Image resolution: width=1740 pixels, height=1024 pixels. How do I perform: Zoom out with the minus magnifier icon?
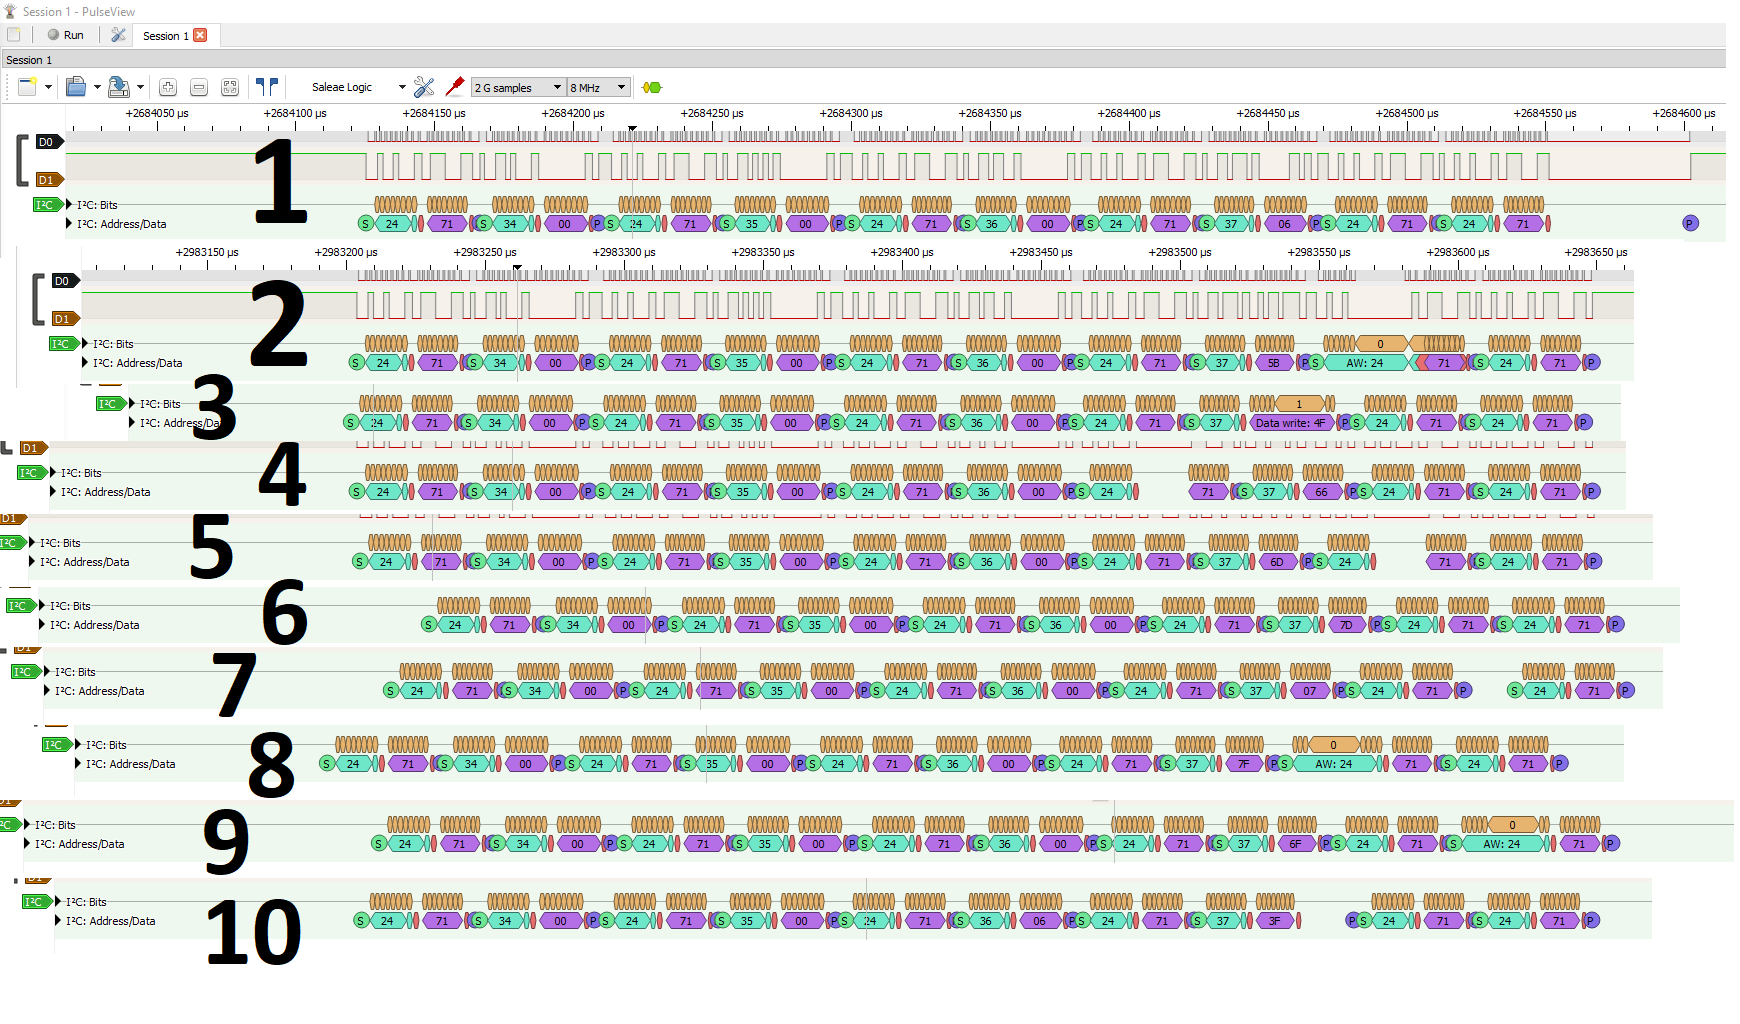(199, 87)
